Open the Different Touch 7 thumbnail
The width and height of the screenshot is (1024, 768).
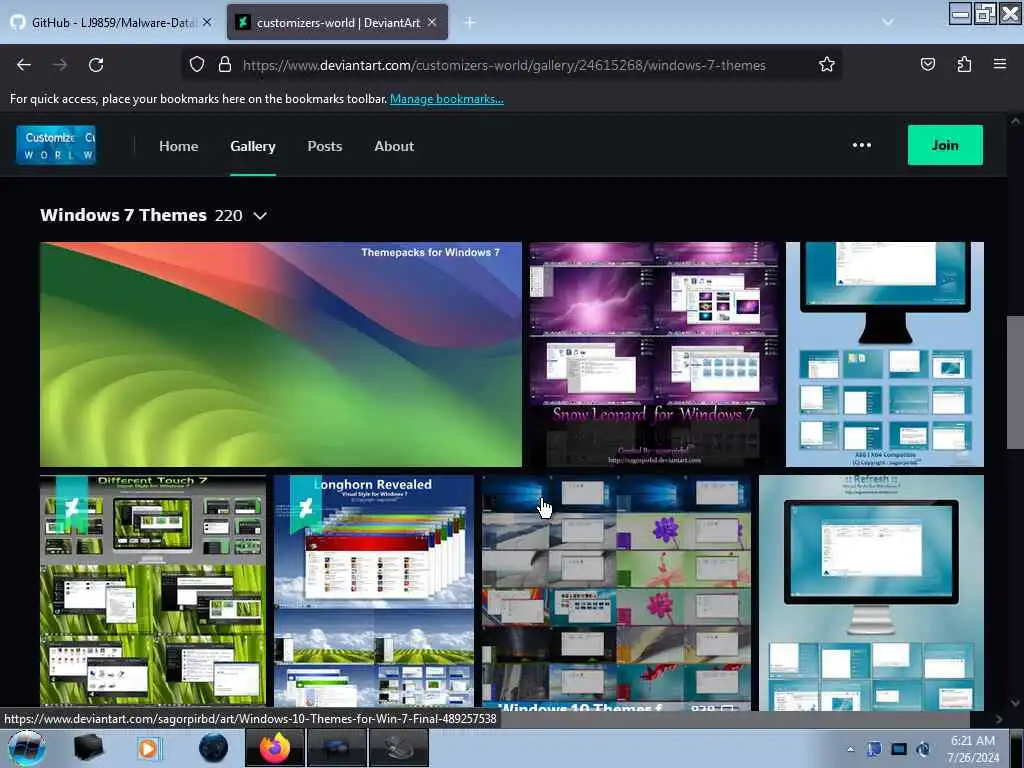coord(153,591)
